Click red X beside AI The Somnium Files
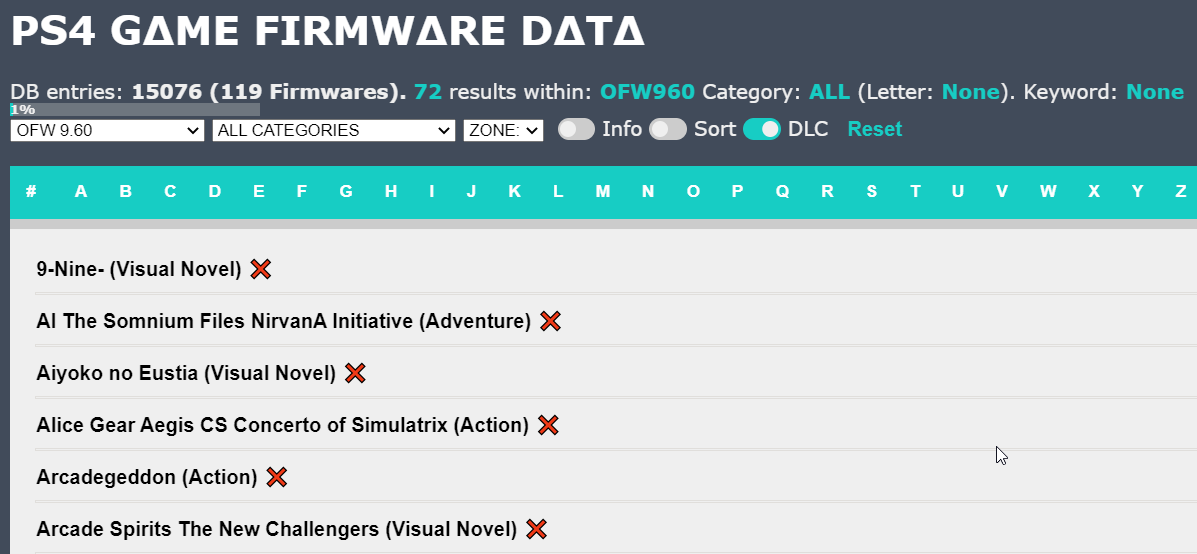 550,321
